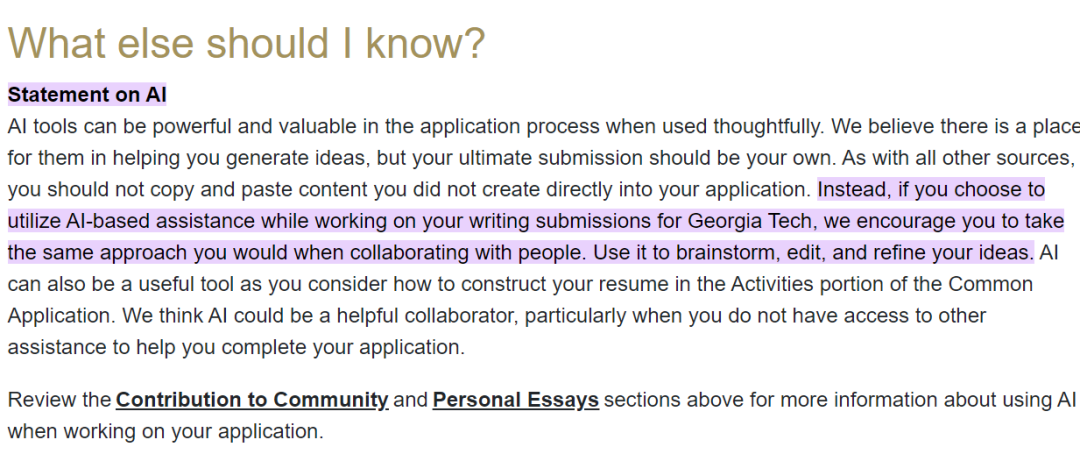Image resolution: width=1080 pixels, height=454 pixels.
Task: Click the "What else should I know?" heading
Action: [x=246, y=43]
